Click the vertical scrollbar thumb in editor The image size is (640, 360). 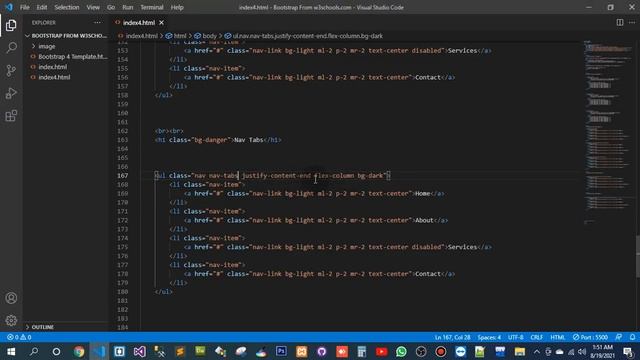(x=637, y=257)
